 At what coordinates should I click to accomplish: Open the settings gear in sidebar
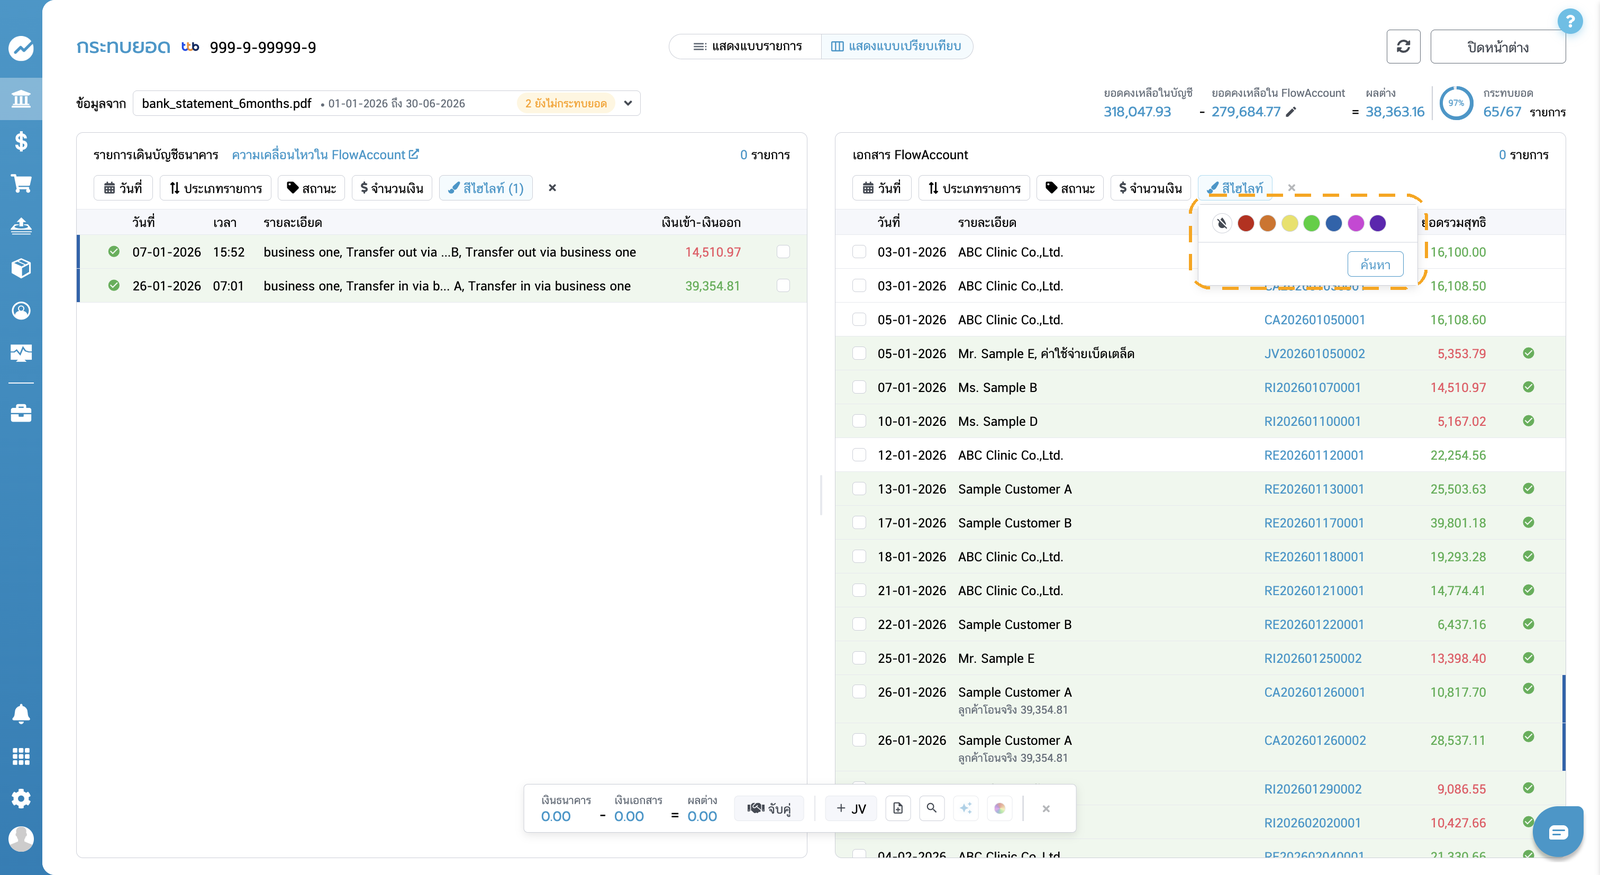click(21, 798)
